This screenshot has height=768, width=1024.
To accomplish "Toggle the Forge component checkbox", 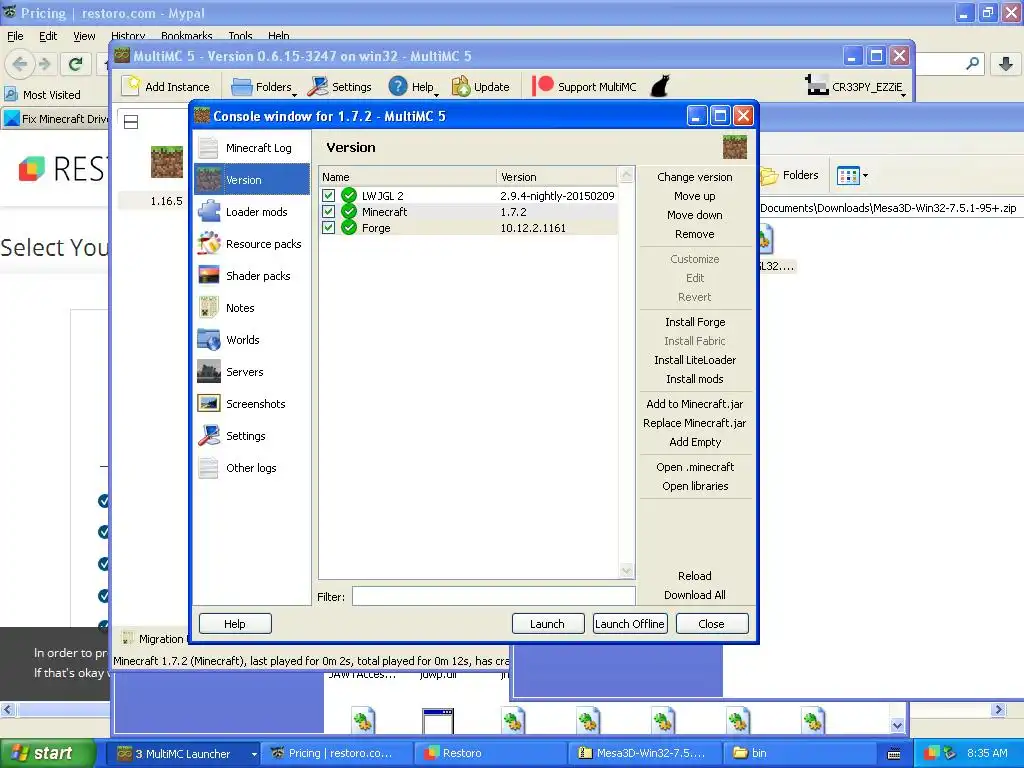I will [x=328, y=227].
